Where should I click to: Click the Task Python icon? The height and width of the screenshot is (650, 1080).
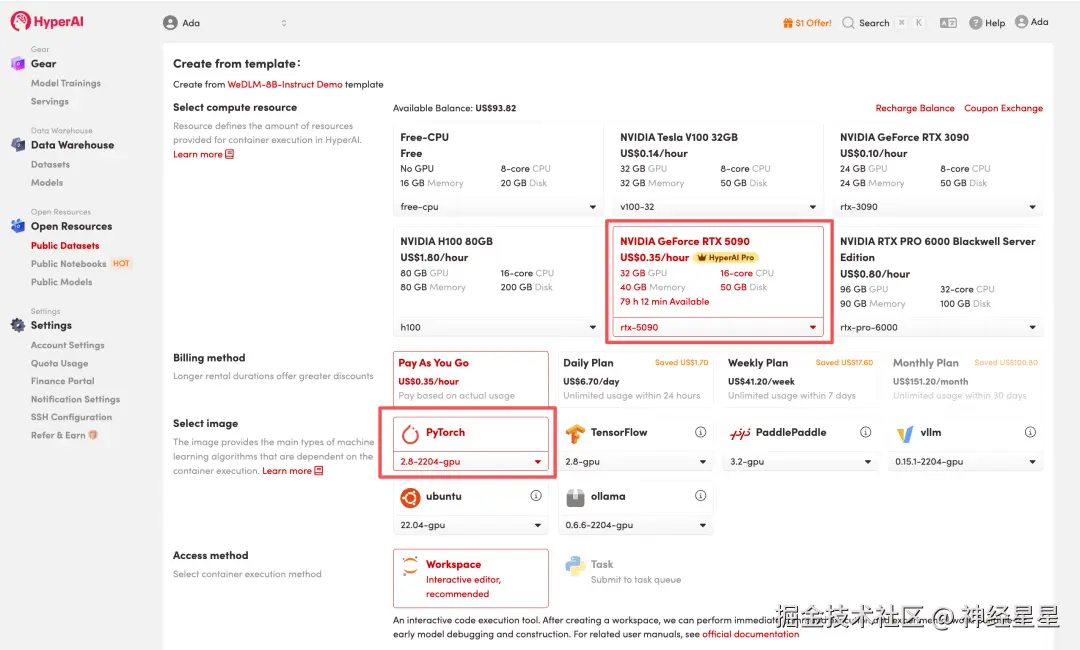(575, 566)
